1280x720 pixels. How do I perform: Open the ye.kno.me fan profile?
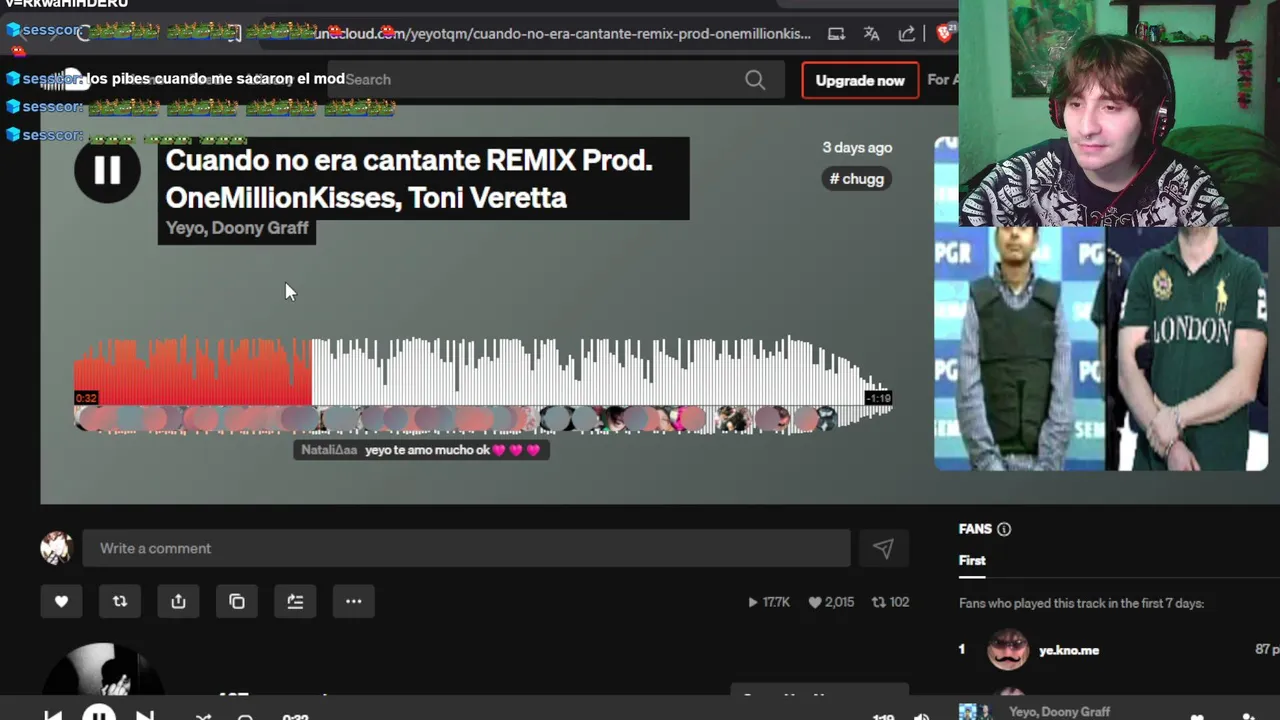pyautogui.click(x=1069, y=650)
